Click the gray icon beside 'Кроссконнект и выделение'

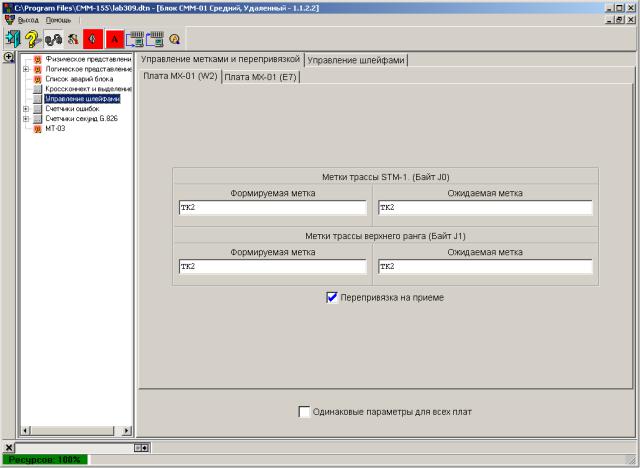pos(38,89)
